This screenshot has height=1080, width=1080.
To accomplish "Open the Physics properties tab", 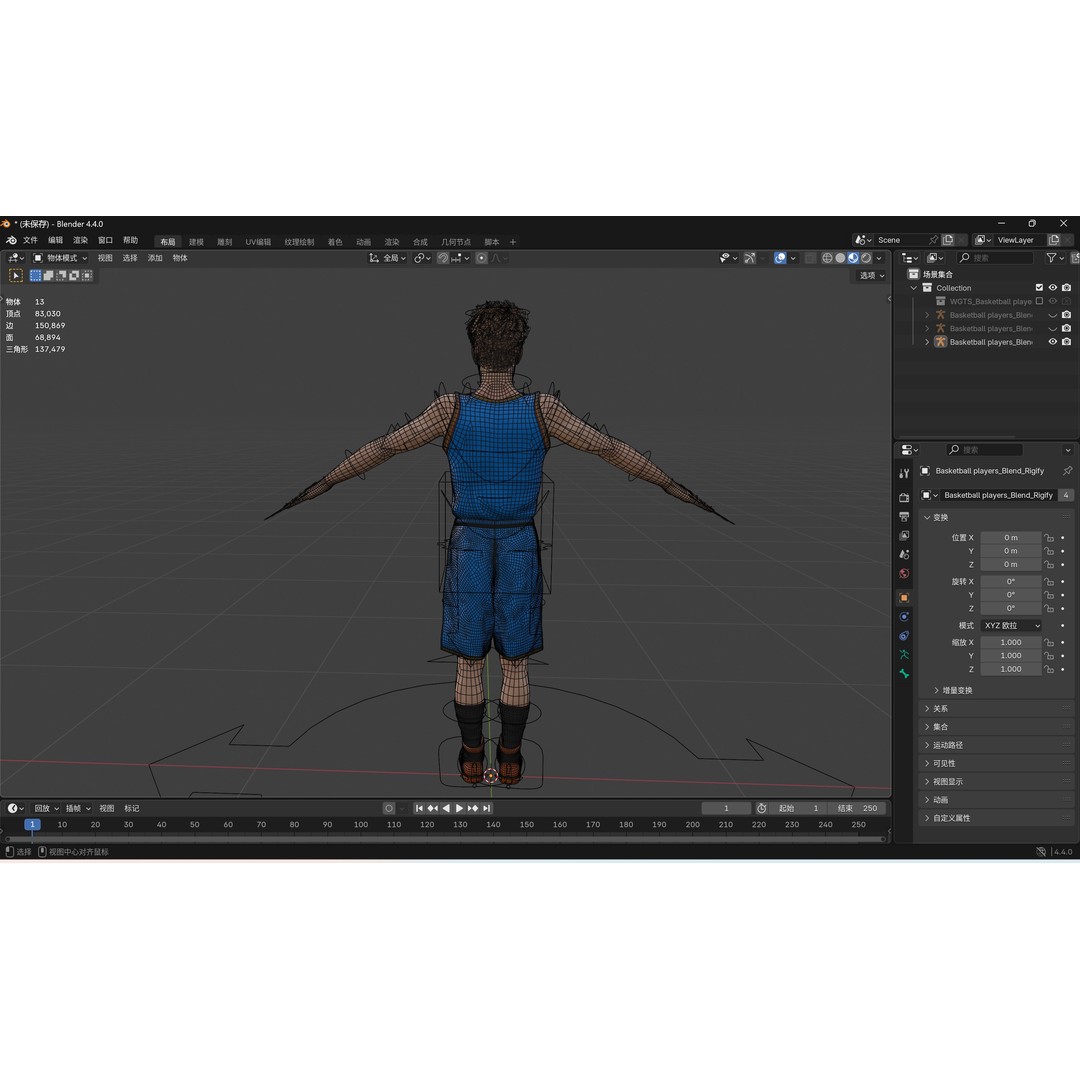I will [904, 616].
